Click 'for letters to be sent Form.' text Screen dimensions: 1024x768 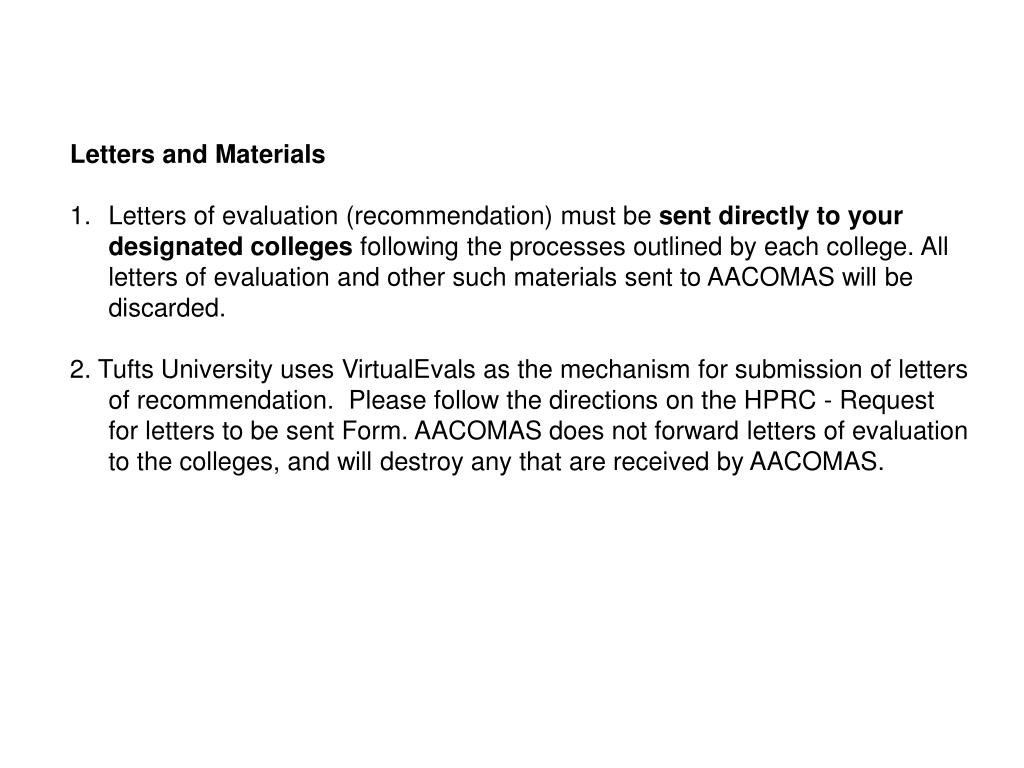pyautogui.click(x=258, y=431)
